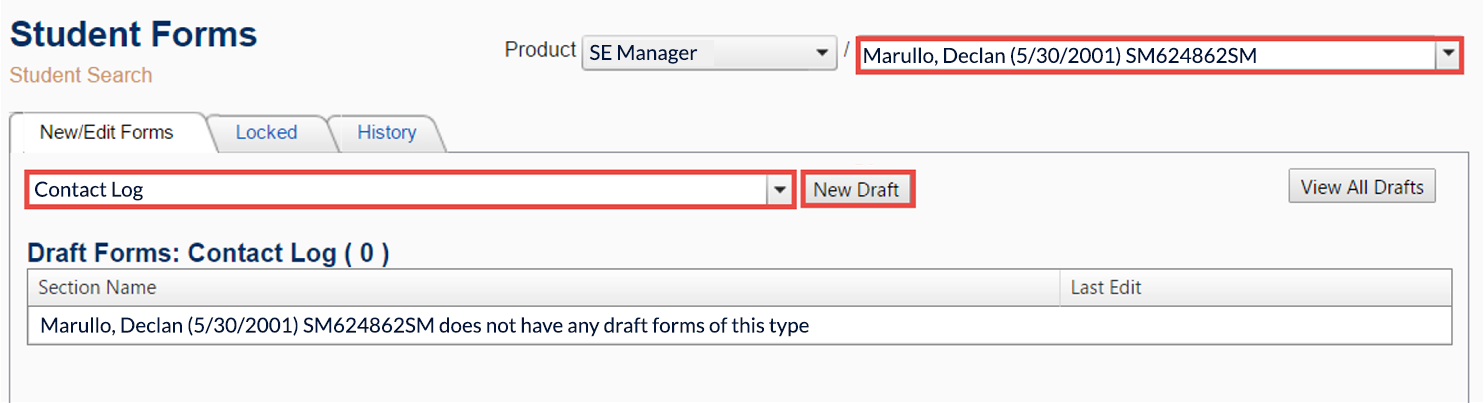Click the Student Forms page heading
The image size is (1484, 403).
pos(134,34)
